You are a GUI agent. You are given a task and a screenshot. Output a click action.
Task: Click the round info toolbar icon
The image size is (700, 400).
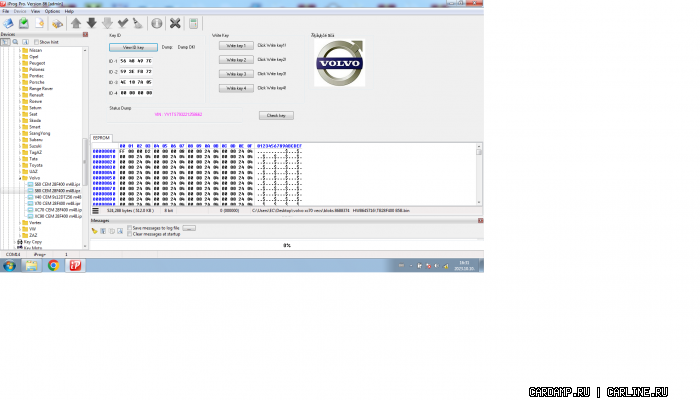(x=157, y=23)
